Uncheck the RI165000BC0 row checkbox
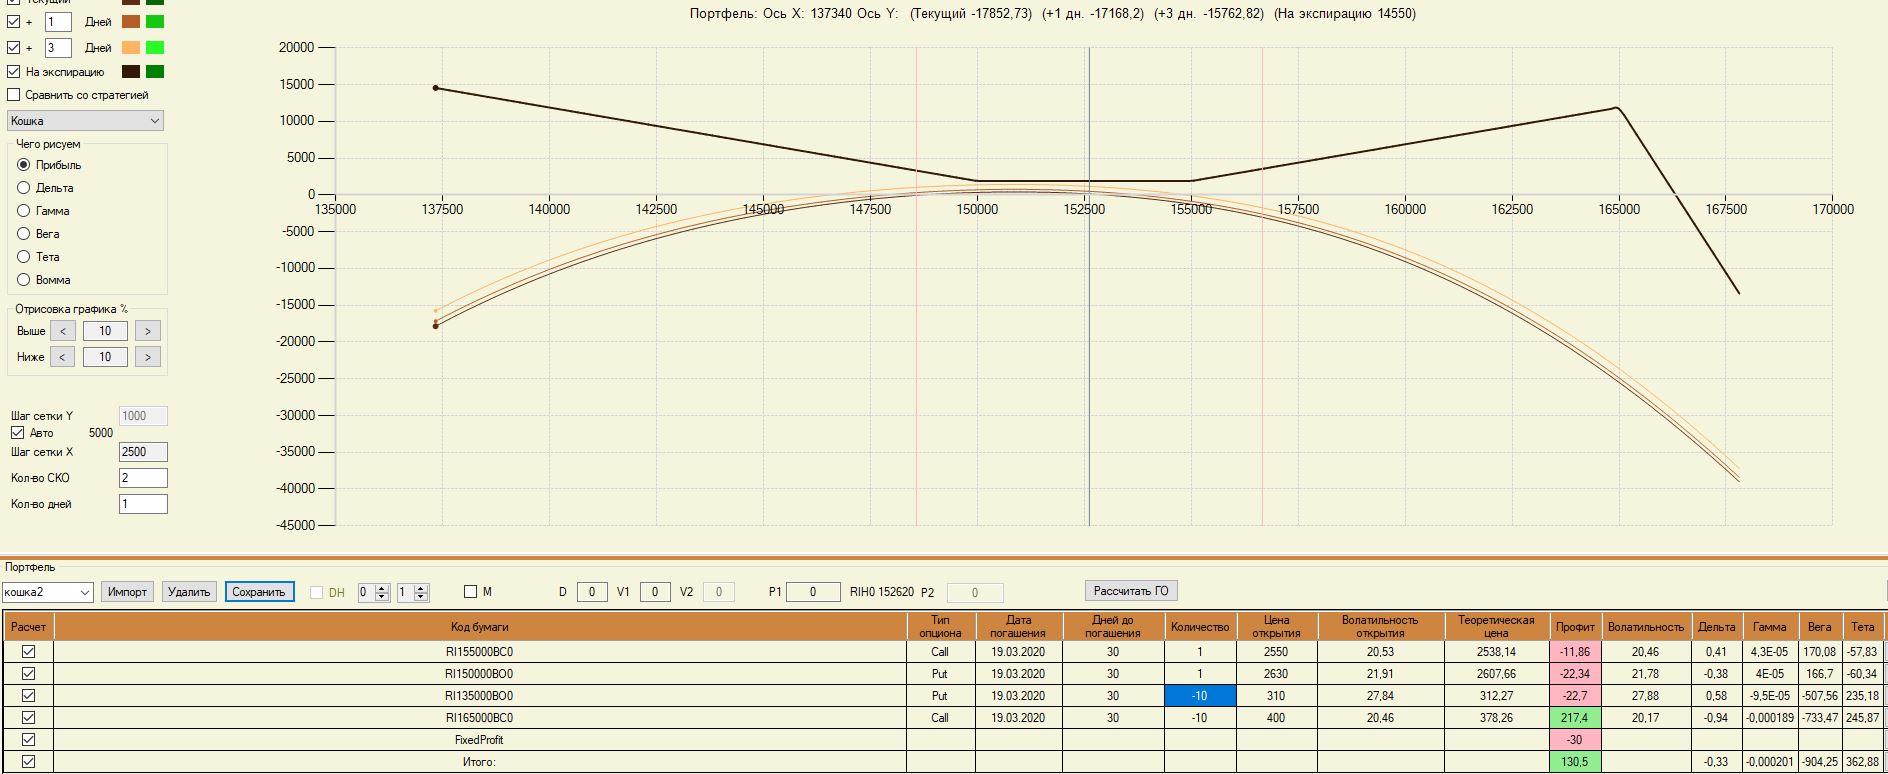This screenshot has height=774, width=1888. [x=29, y=717]
